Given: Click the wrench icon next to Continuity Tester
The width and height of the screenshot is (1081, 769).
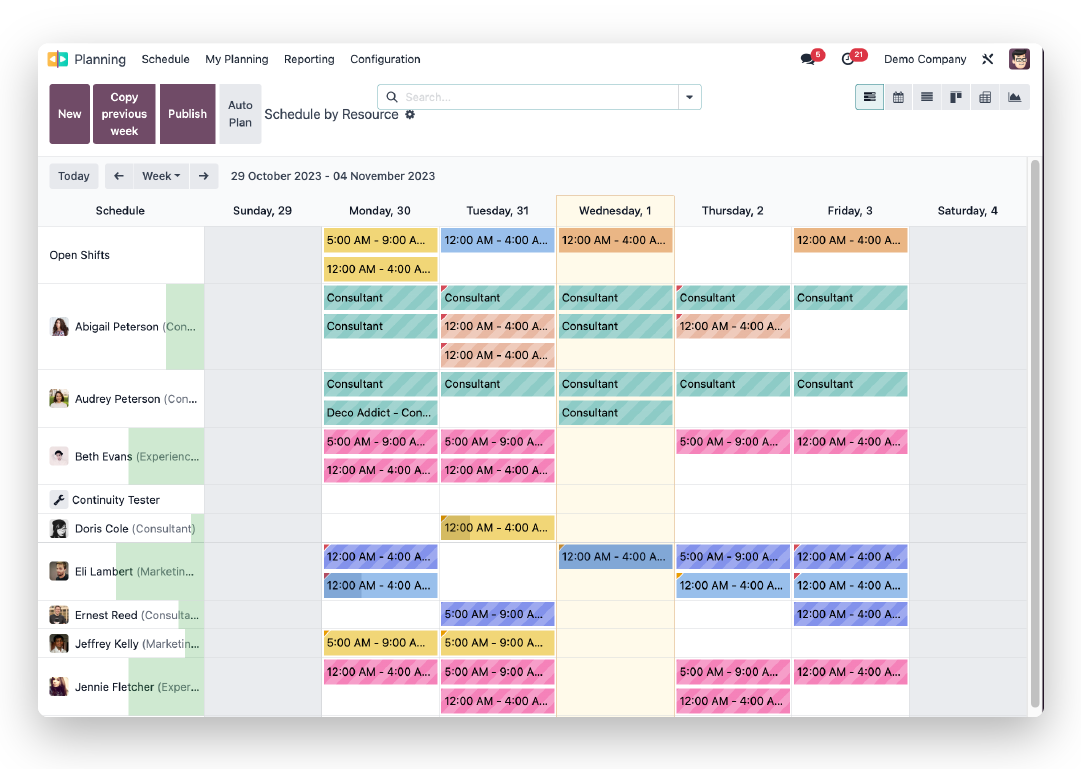Looking at the screenshot, I should [57, 499].
